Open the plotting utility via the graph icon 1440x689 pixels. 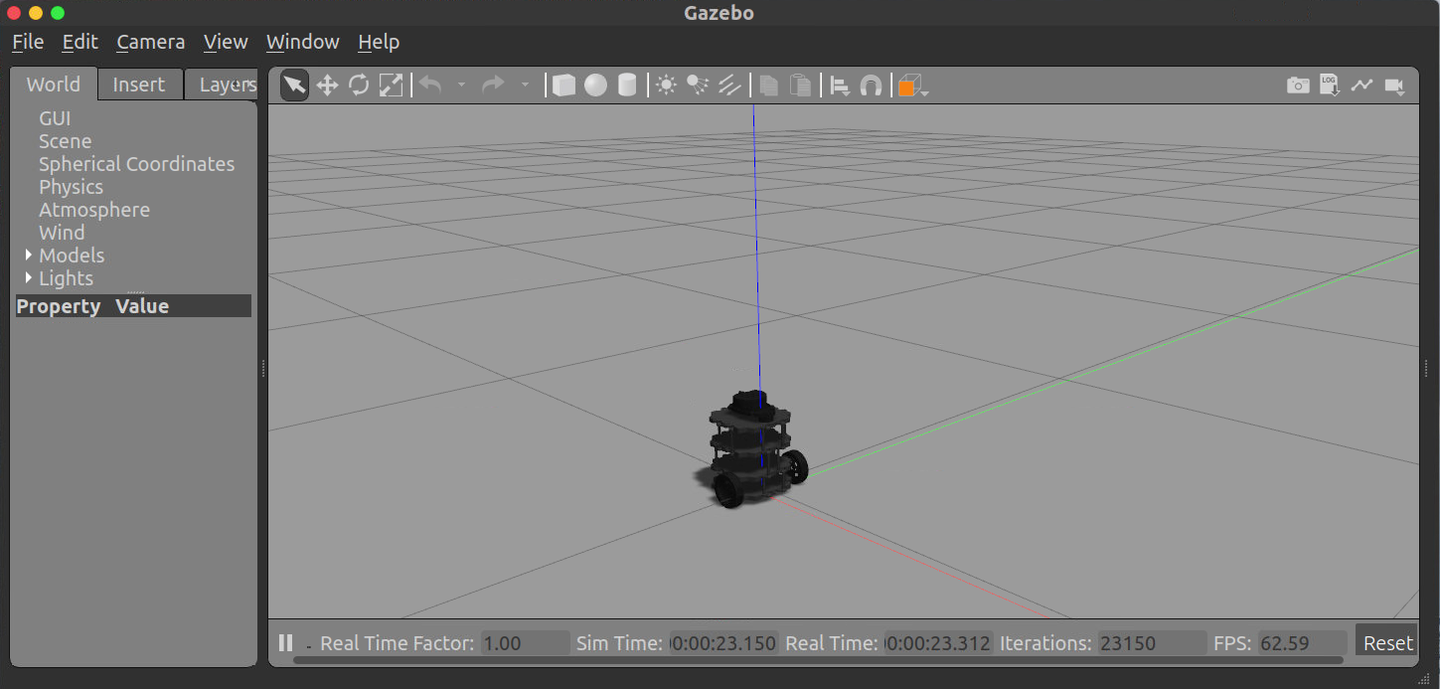pos(1362,85)
